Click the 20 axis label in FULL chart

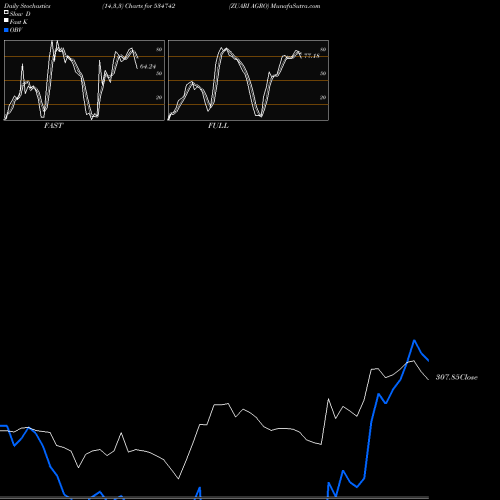pos(323,97)
